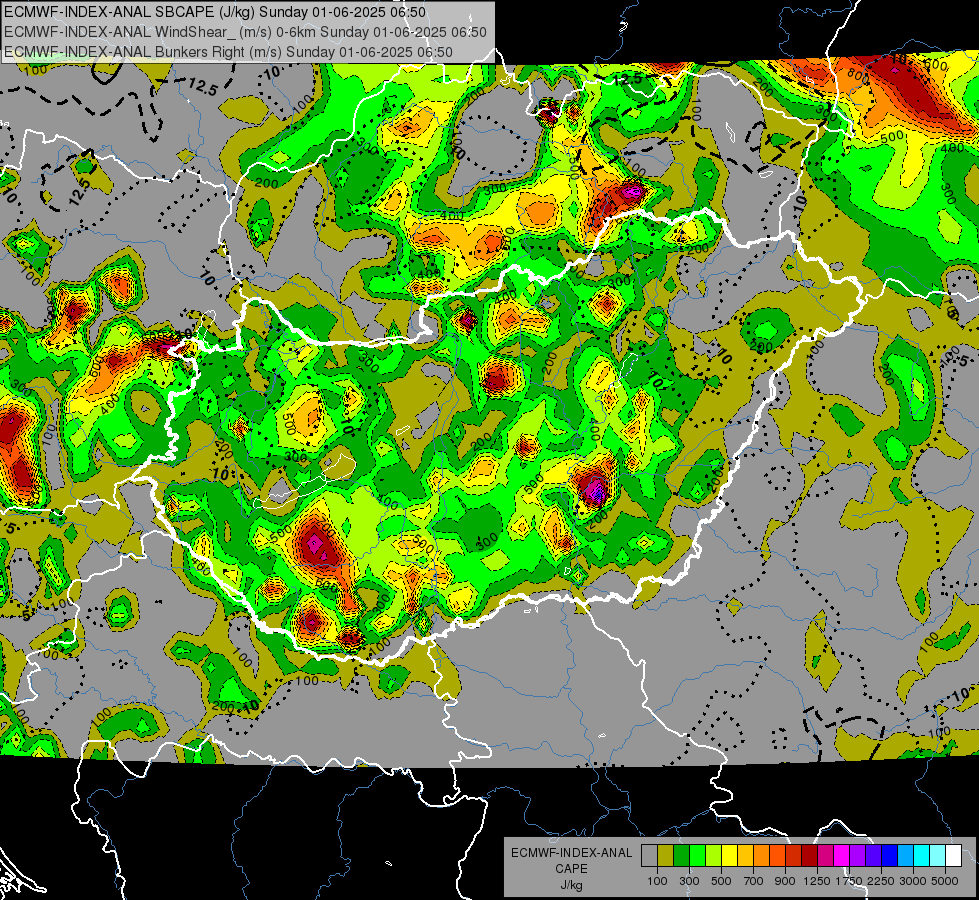Click the bright green legend swatch

pyautogui.click(x=697, y=856)
